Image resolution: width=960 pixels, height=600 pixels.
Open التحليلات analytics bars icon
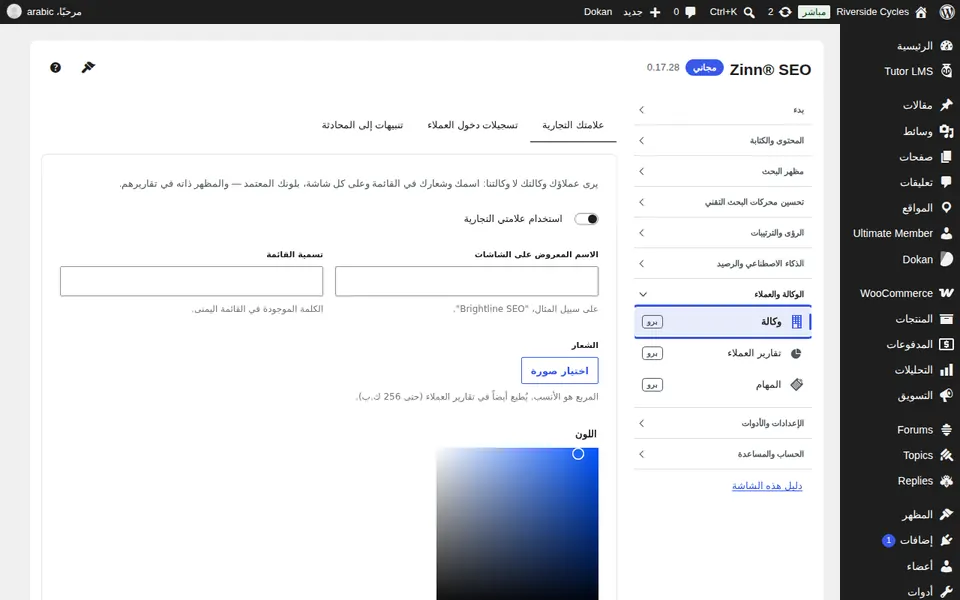coord(946,370)
